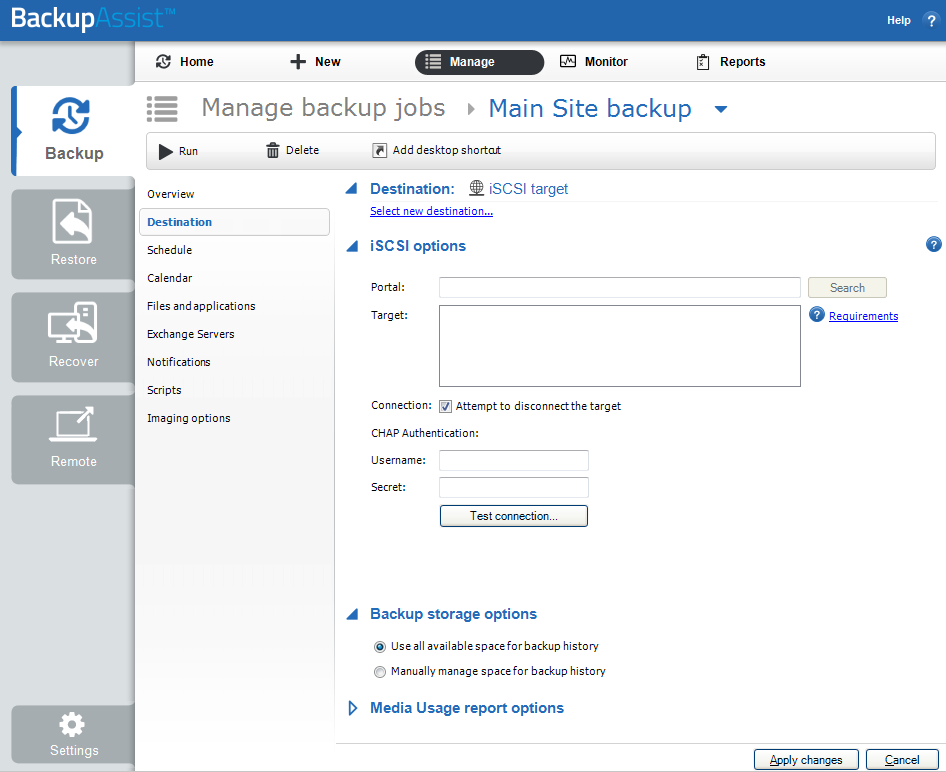This screenshot has height=772, width=946.
Task: Open Exchange Servers settings
Action: click(x=191, y=334)
